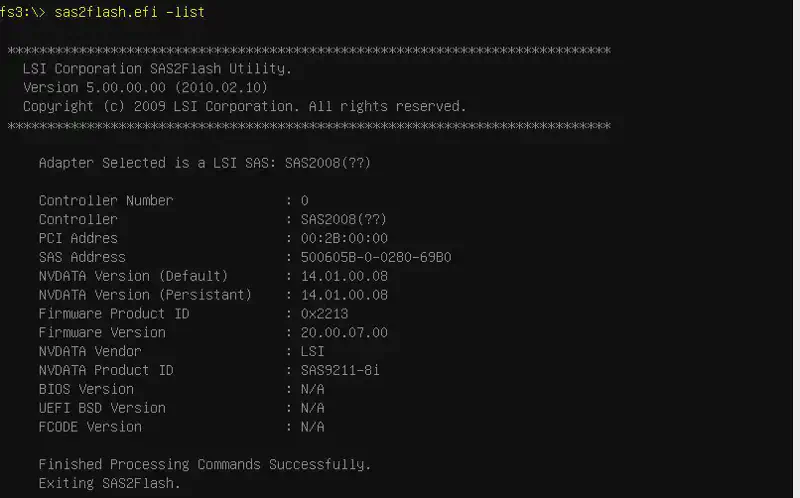
Task: Click the Controller Number value 0
Action: [304, 200]
